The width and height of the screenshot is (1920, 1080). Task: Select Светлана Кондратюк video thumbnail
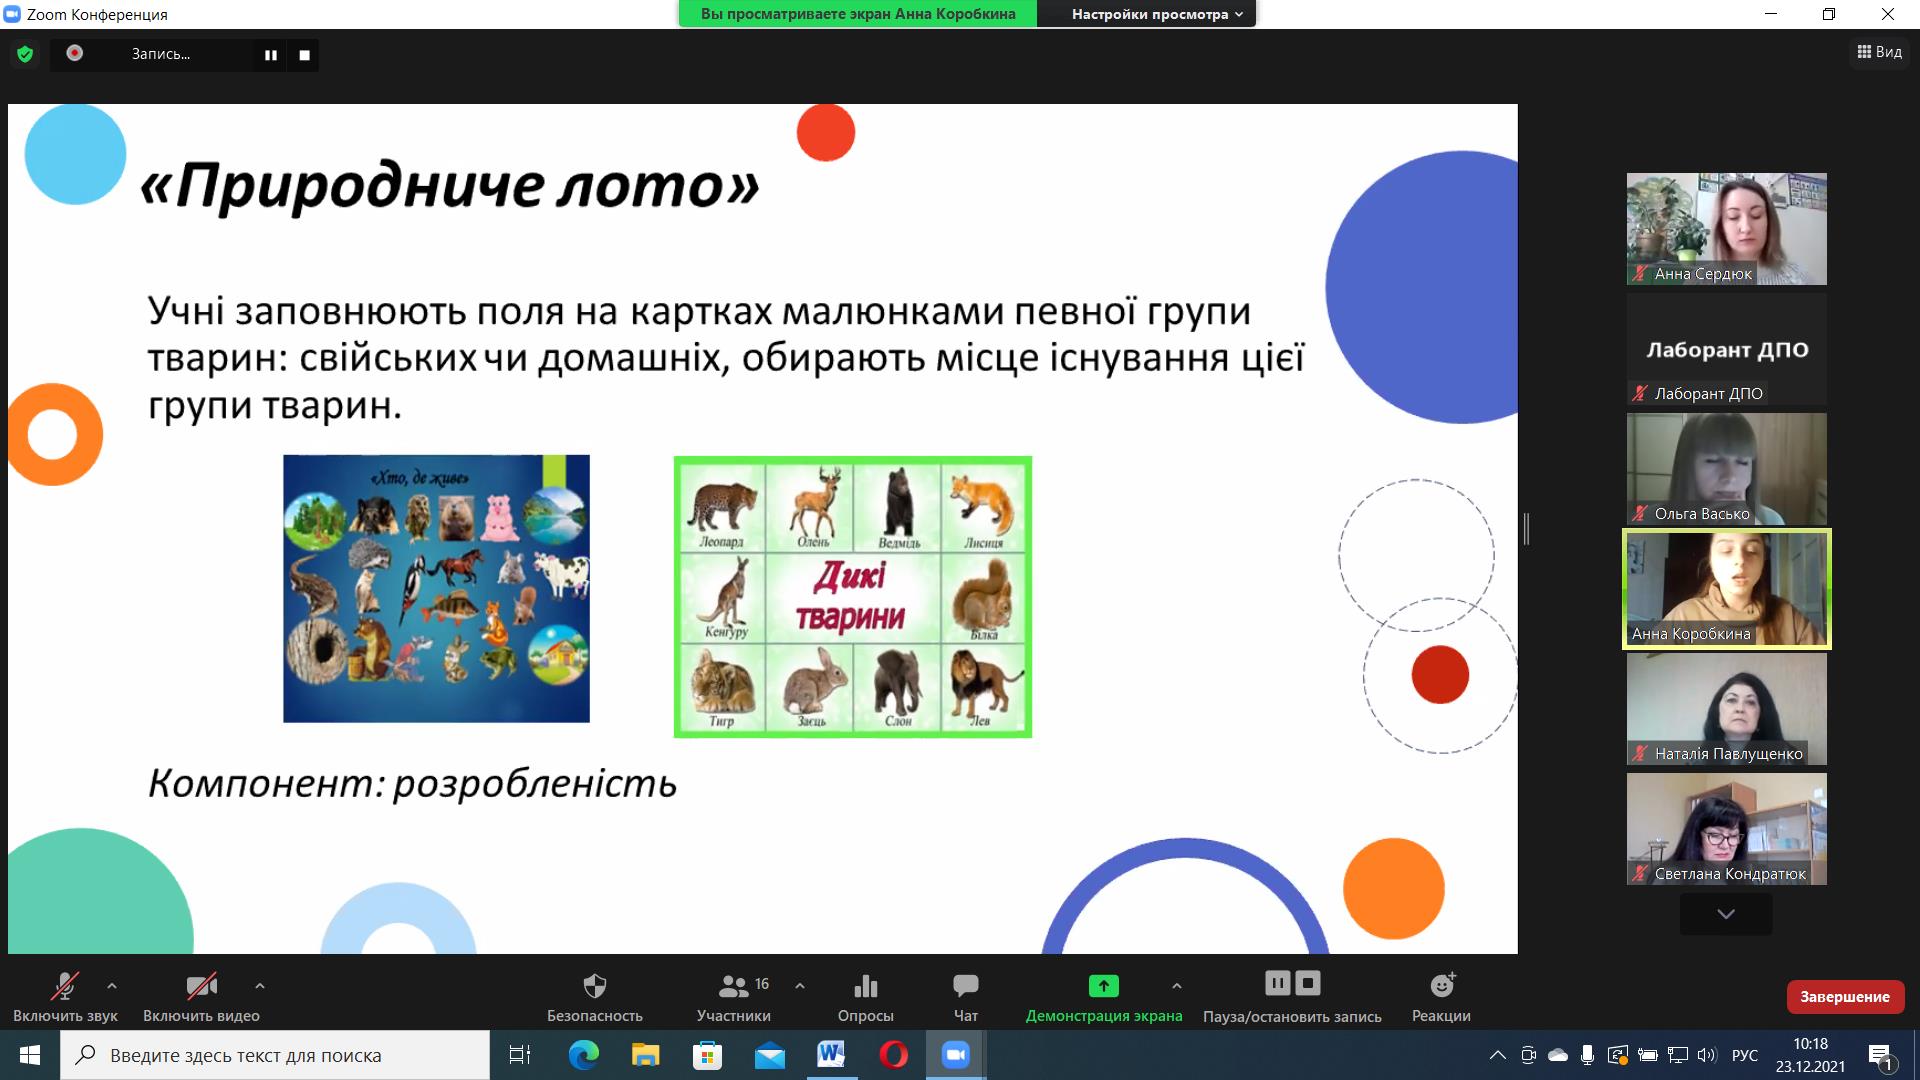tap(1726, 829)
